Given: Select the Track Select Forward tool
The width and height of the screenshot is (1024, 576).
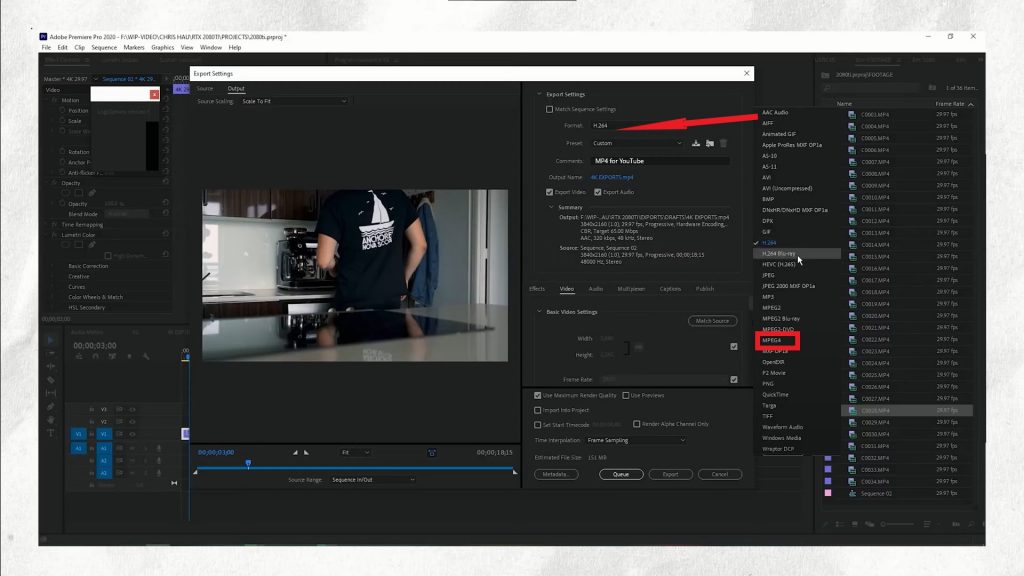Looking at the screenshot, I should tap(50, 353).
